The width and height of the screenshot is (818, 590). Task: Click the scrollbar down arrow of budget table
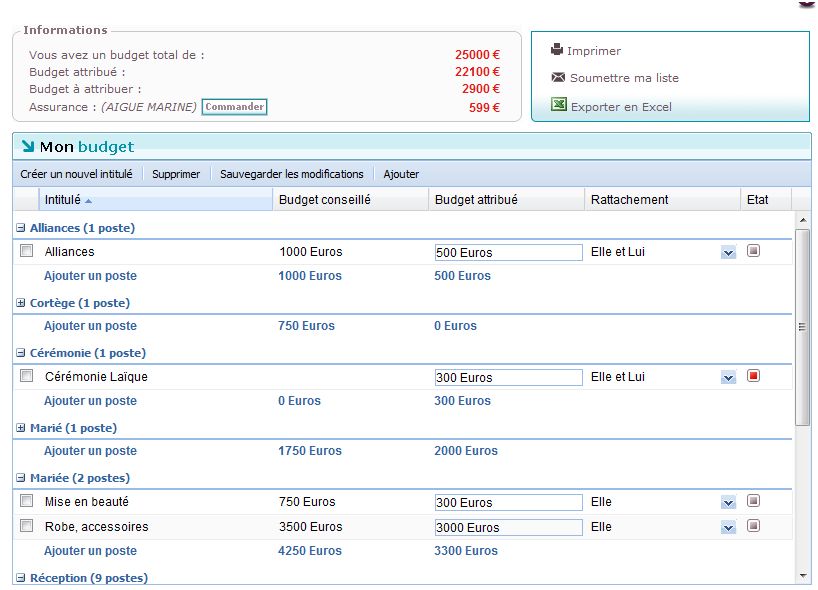click(x=802, y=576)
